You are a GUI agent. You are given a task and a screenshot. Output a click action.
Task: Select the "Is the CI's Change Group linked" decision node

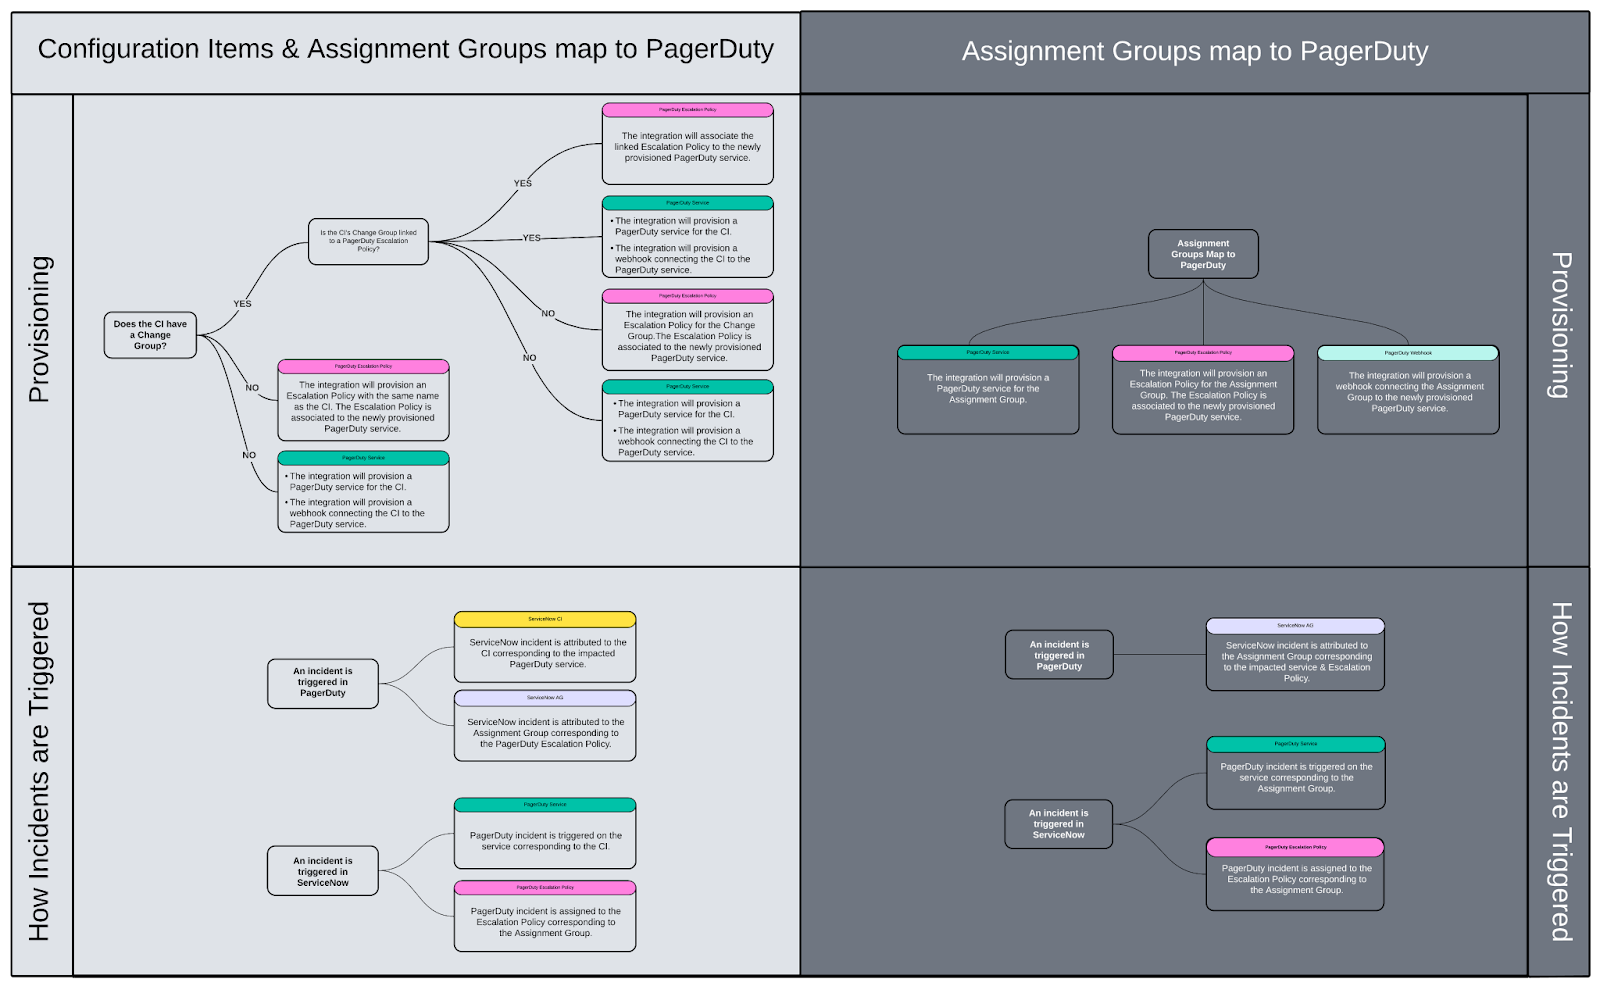pos(368,241)
